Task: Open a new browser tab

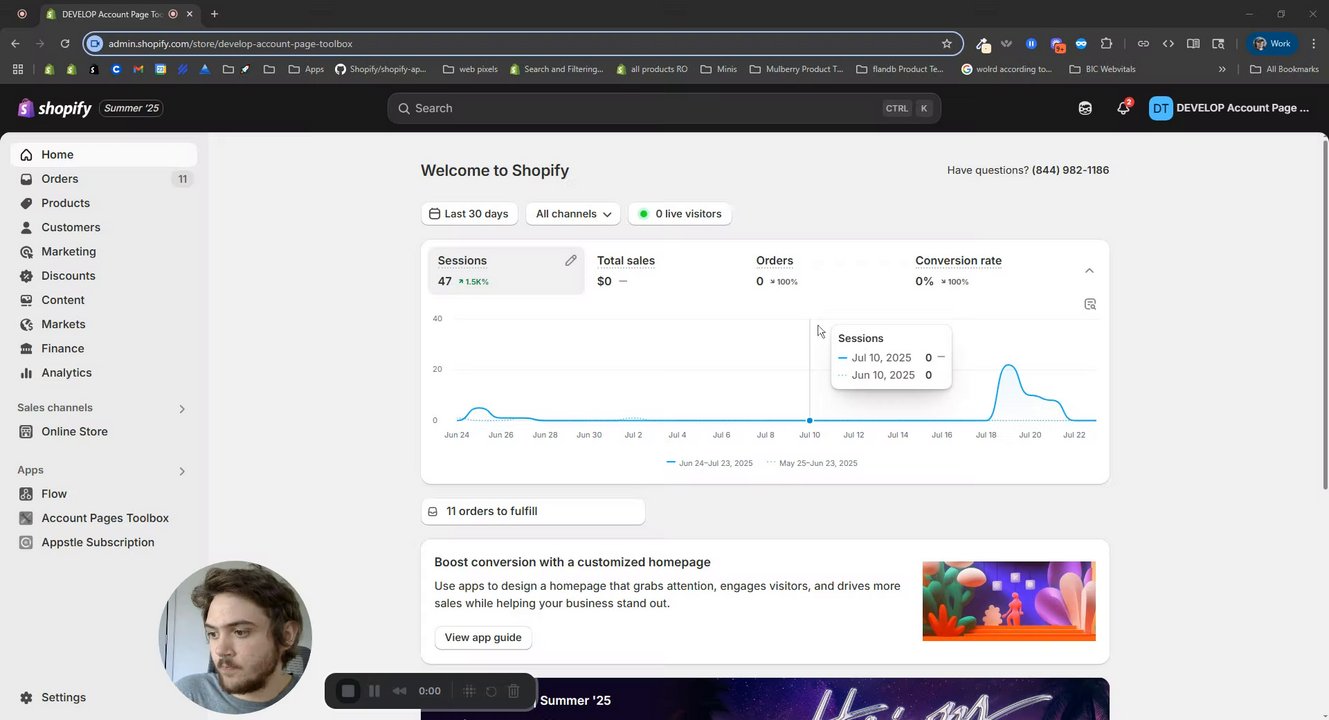Action: (x=214, y=14)
